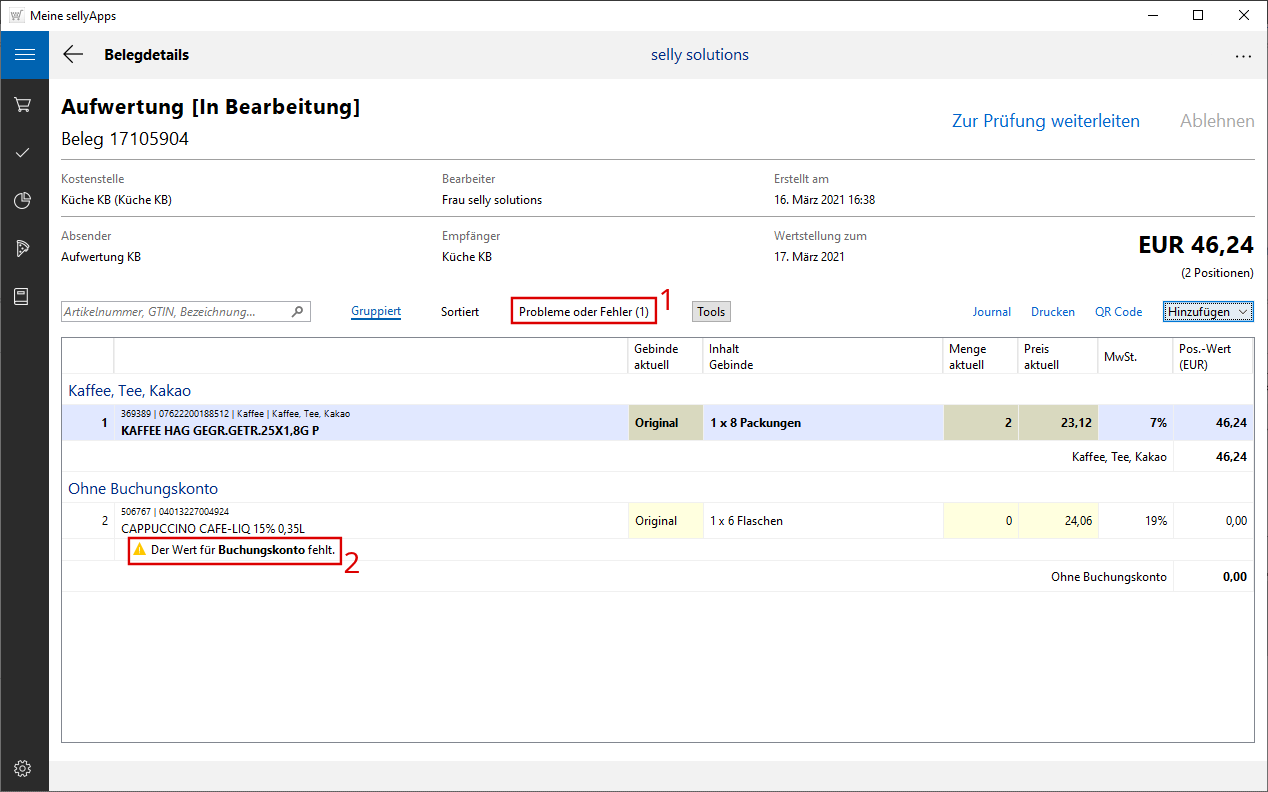Go back with the arrow icon
This screenshot has width=1268, height=792.
[x=73, y=55]
